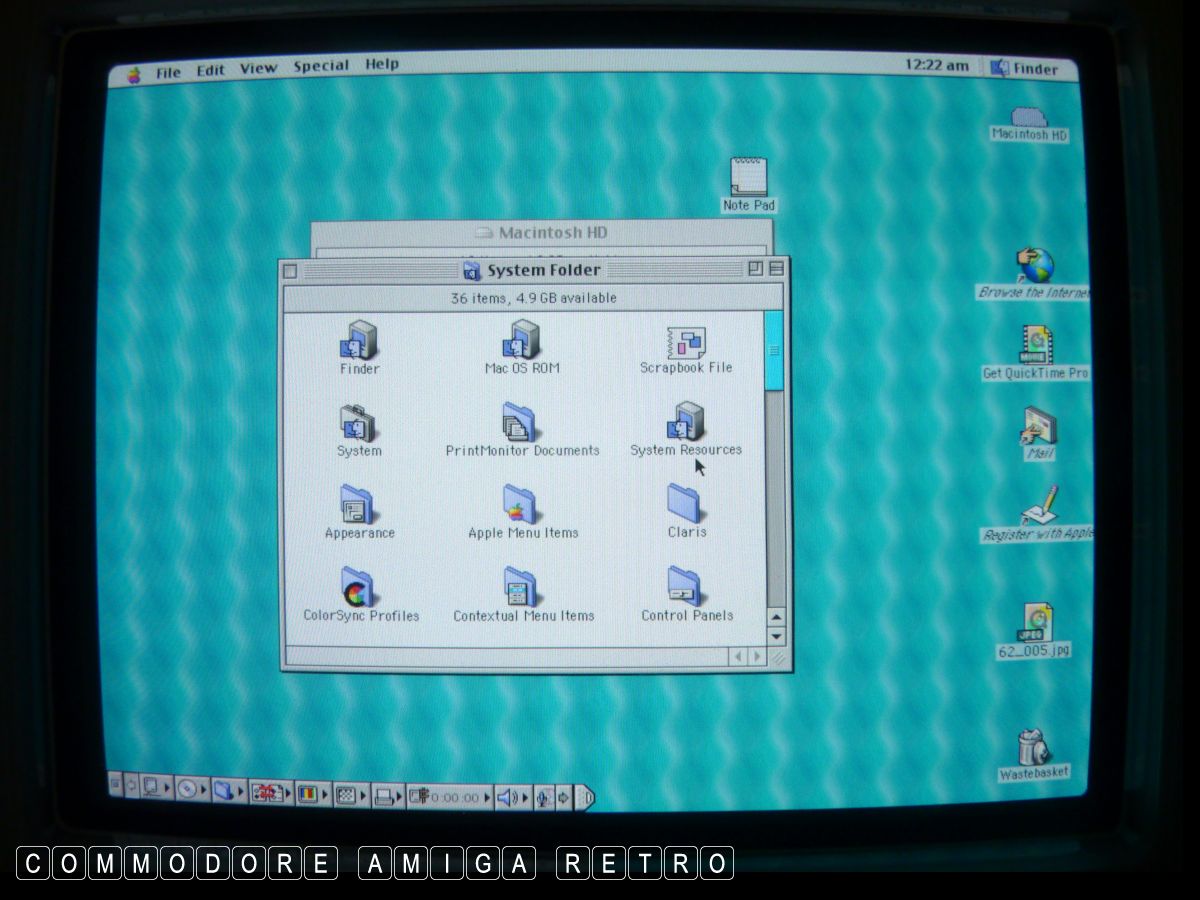The image size is (1200, 900).
Task: Select the 62_005.jpg file on the desktop
Action: [x=1033, y=622]
